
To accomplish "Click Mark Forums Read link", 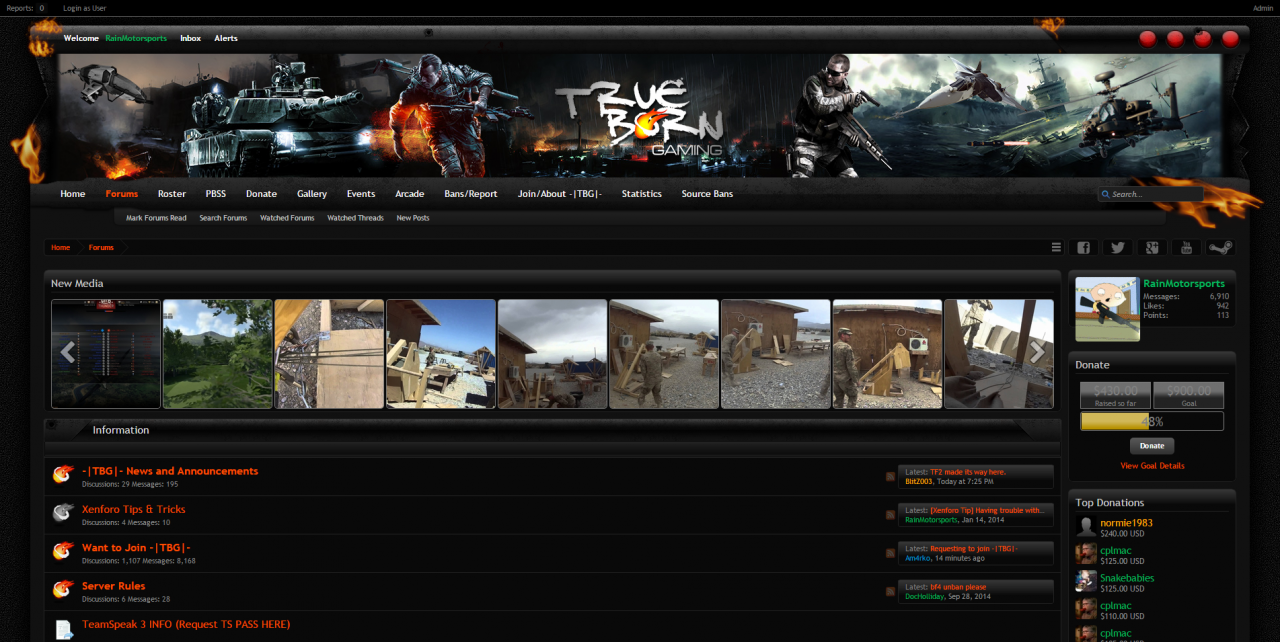I will [156, 218].
